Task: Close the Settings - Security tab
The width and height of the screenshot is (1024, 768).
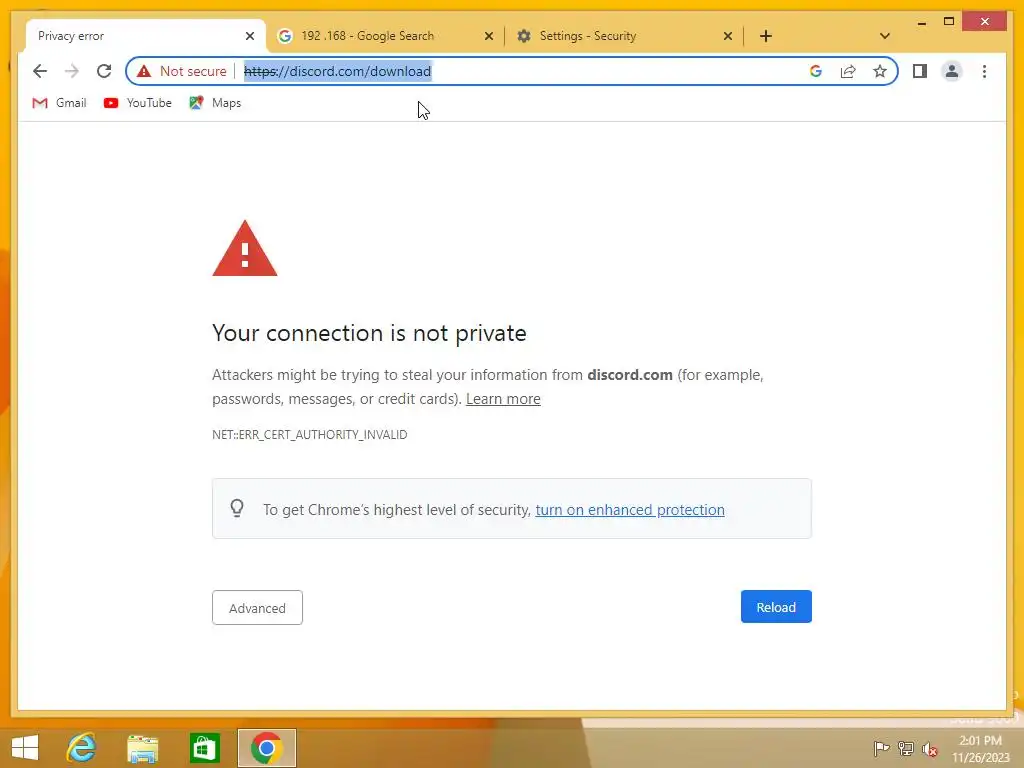Action: tap(728, 36)
